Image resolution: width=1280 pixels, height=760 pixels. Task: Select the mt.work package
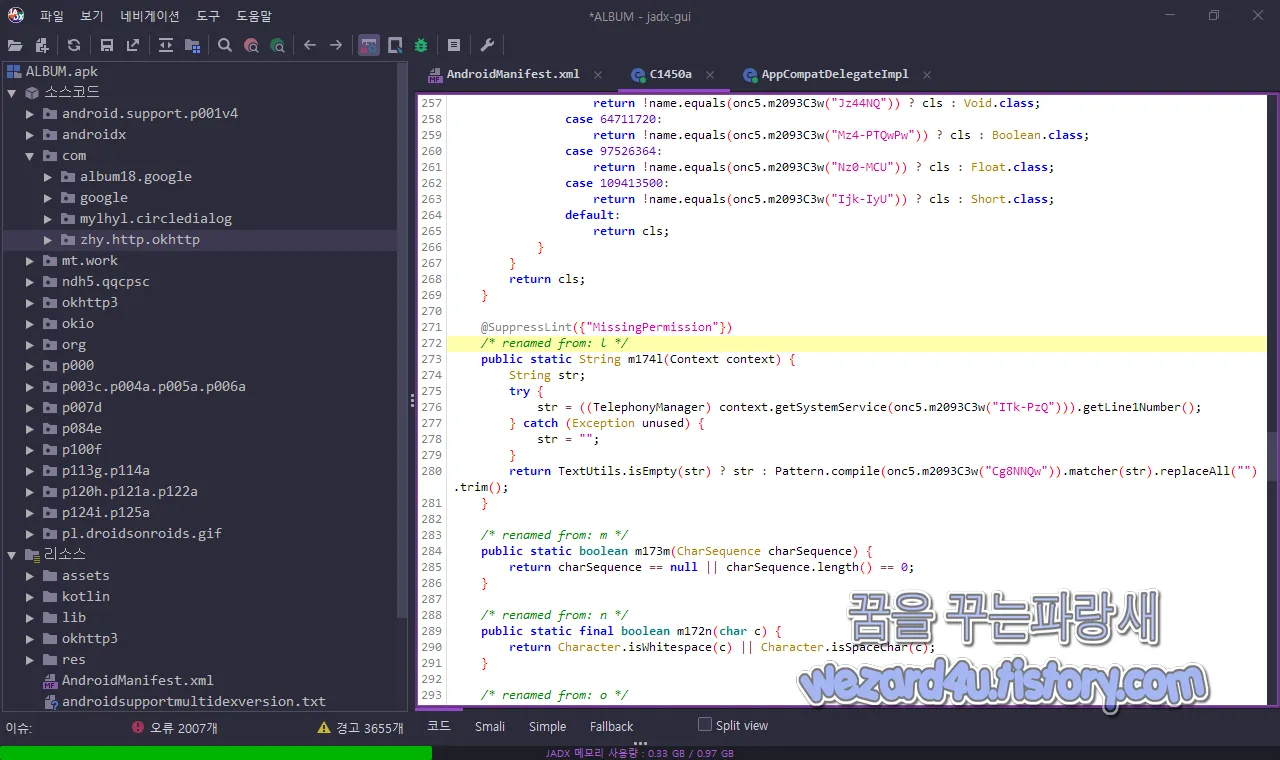[80, 260]
